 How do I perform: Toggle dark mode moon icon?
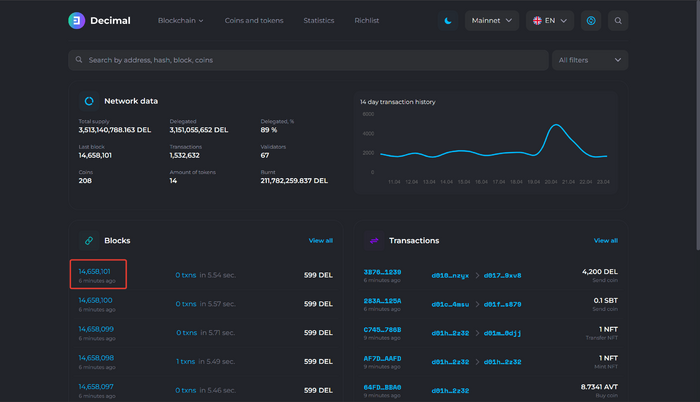click(x=448, y=21)
